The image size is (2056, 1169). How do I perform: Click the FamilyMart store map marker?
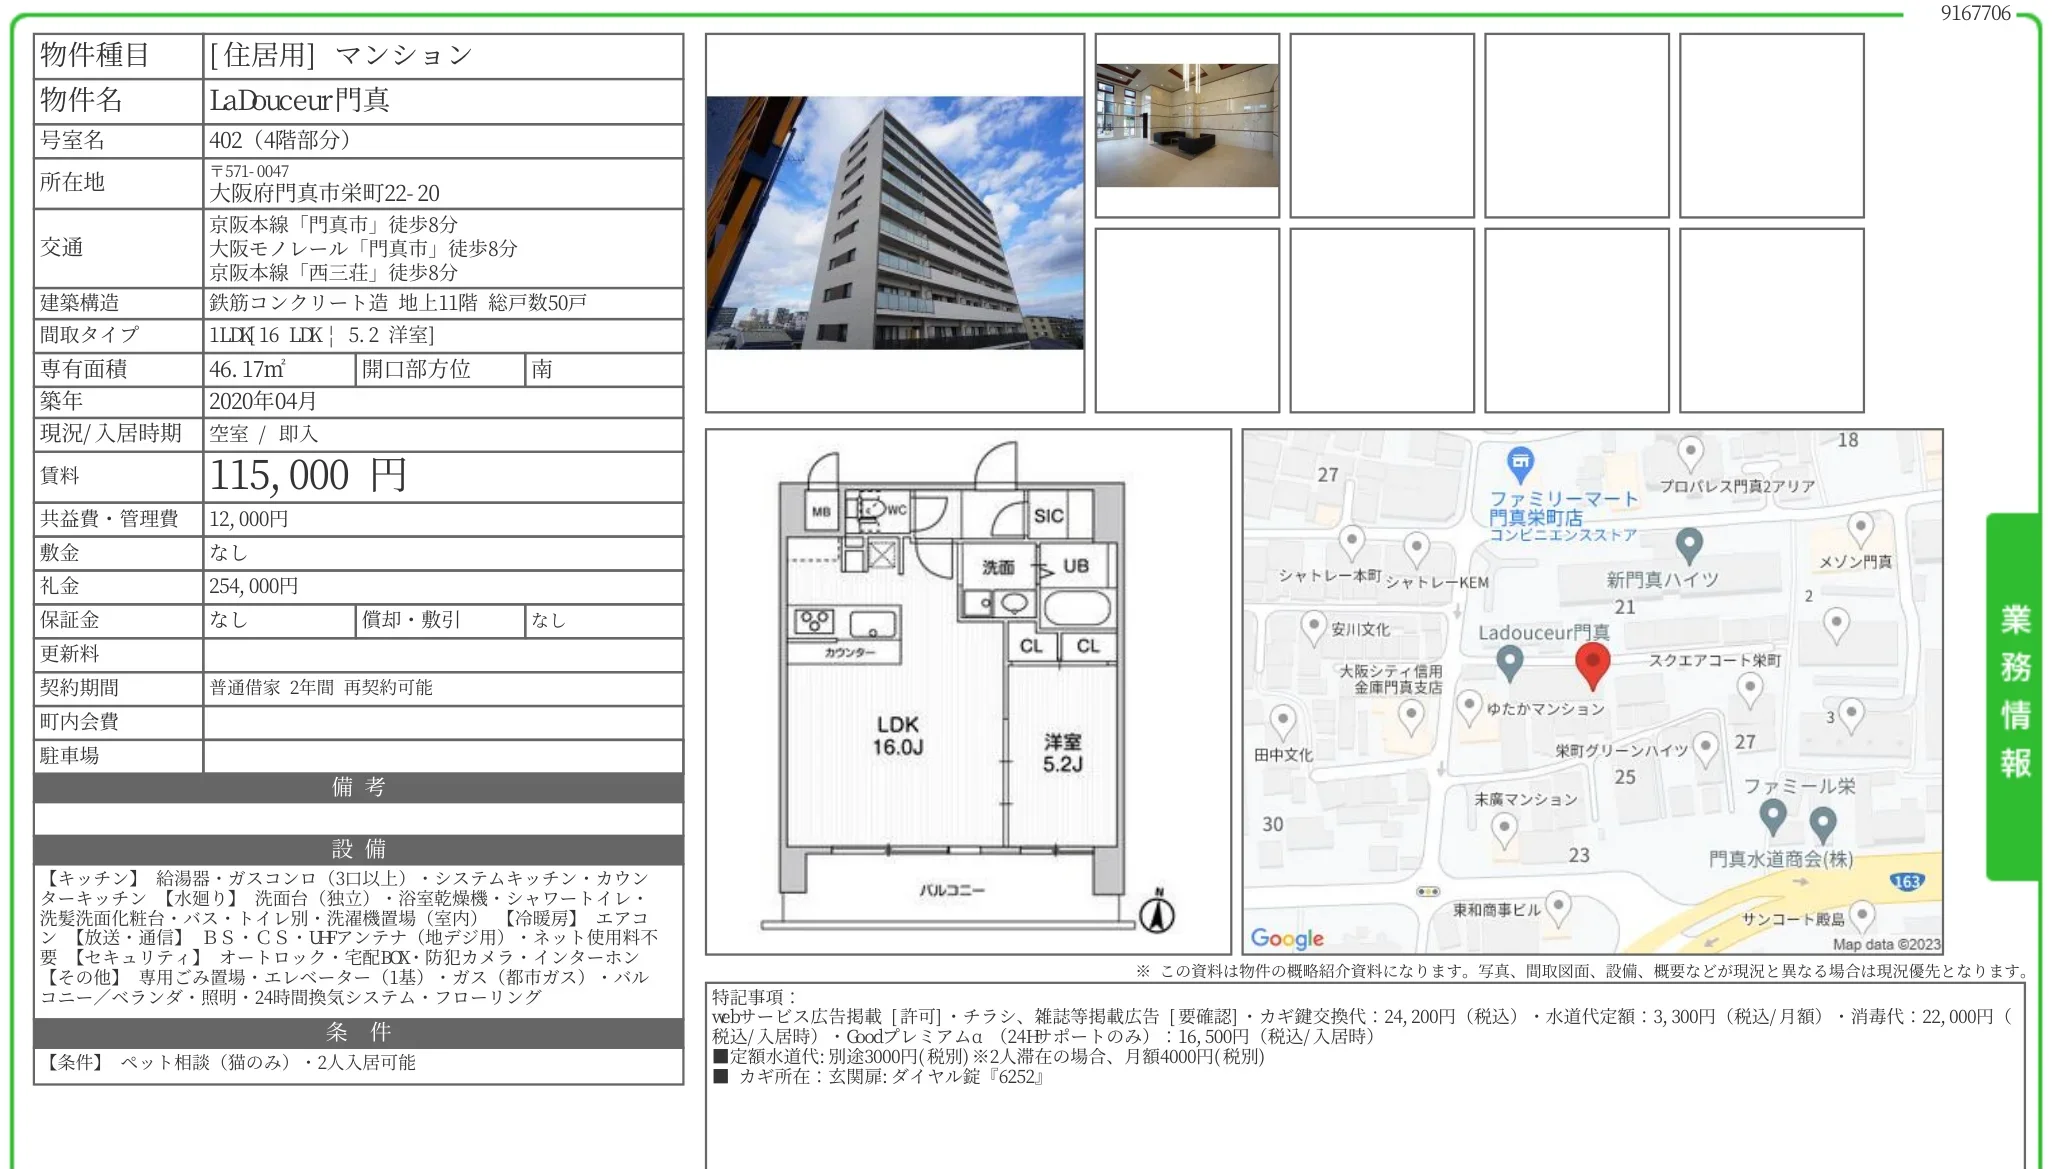[x=1520, y=462]
